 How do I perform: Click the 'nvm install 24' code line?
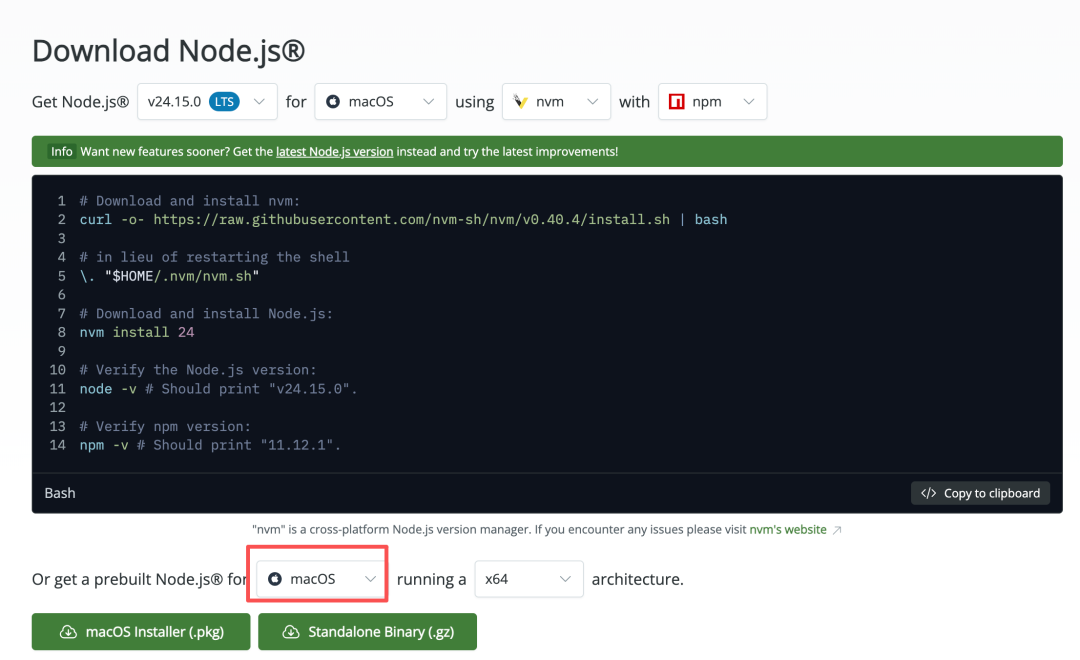click(137, 332)
